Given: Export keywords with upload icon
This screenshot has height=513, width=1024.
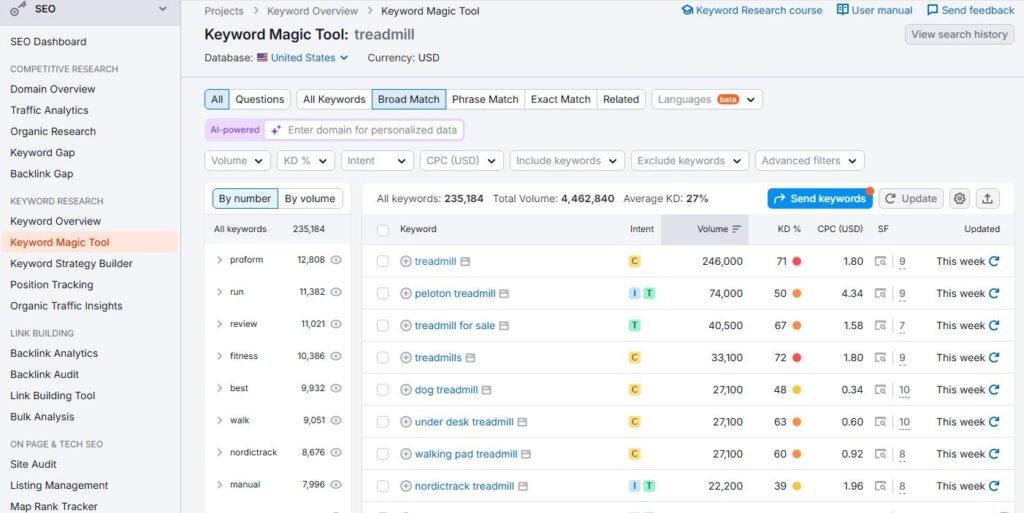Looking at the screenshot, I should 987,198.
